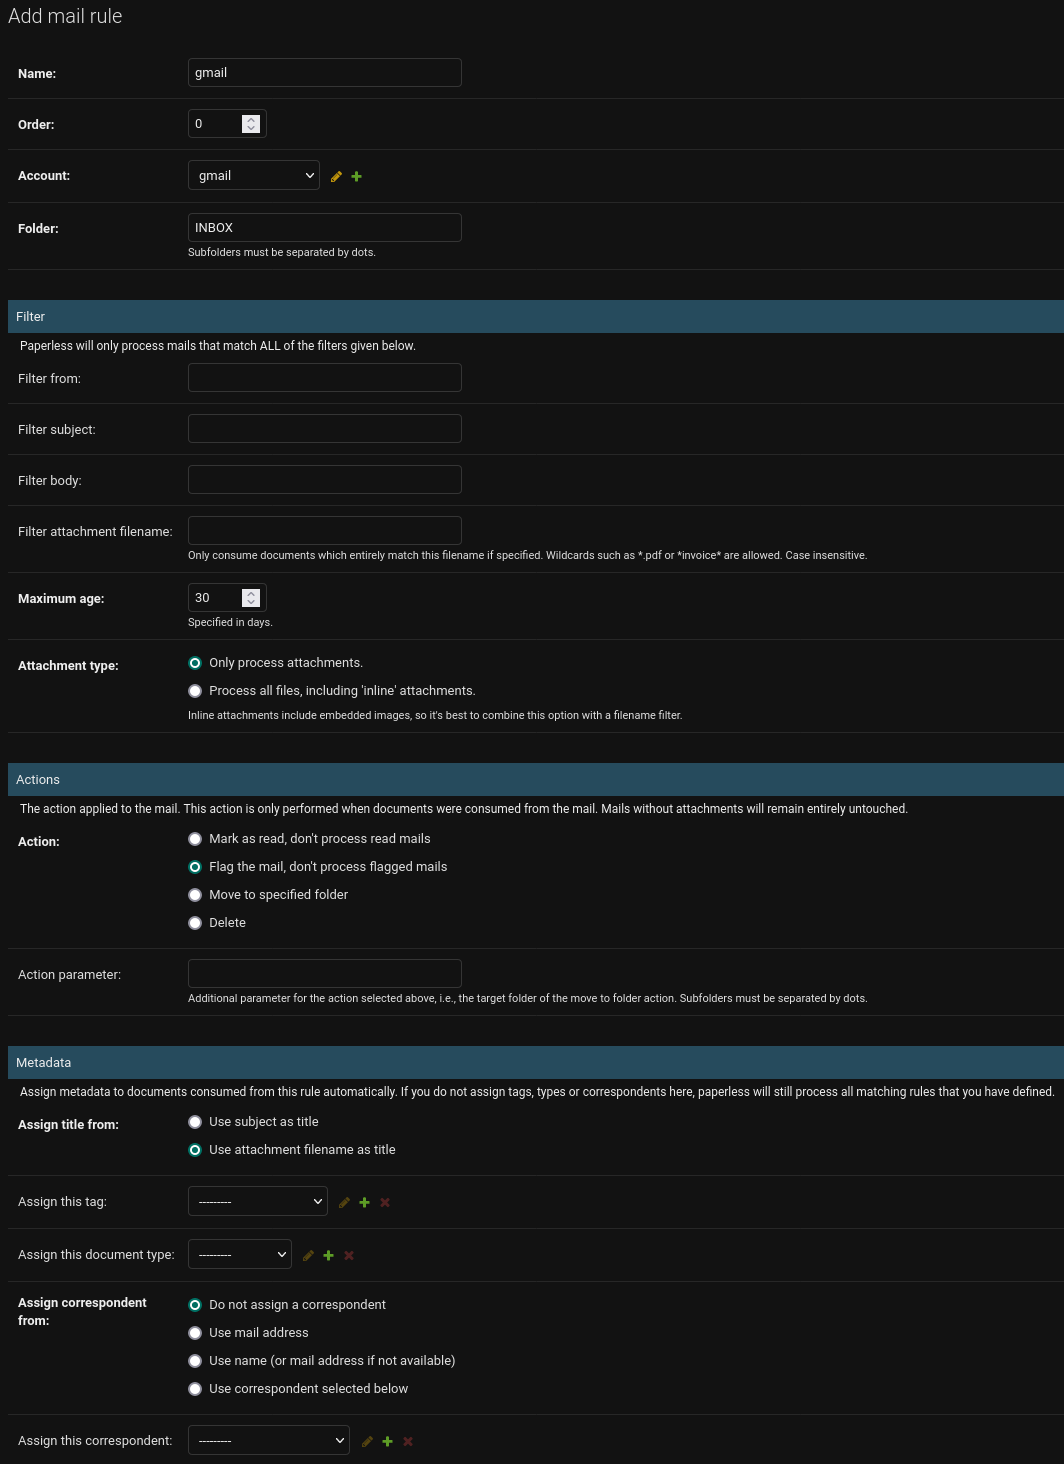The height and width of the screenshot is (1464, 1064).
Task: Select process all files including inline attachments
Action: point(195,690)
